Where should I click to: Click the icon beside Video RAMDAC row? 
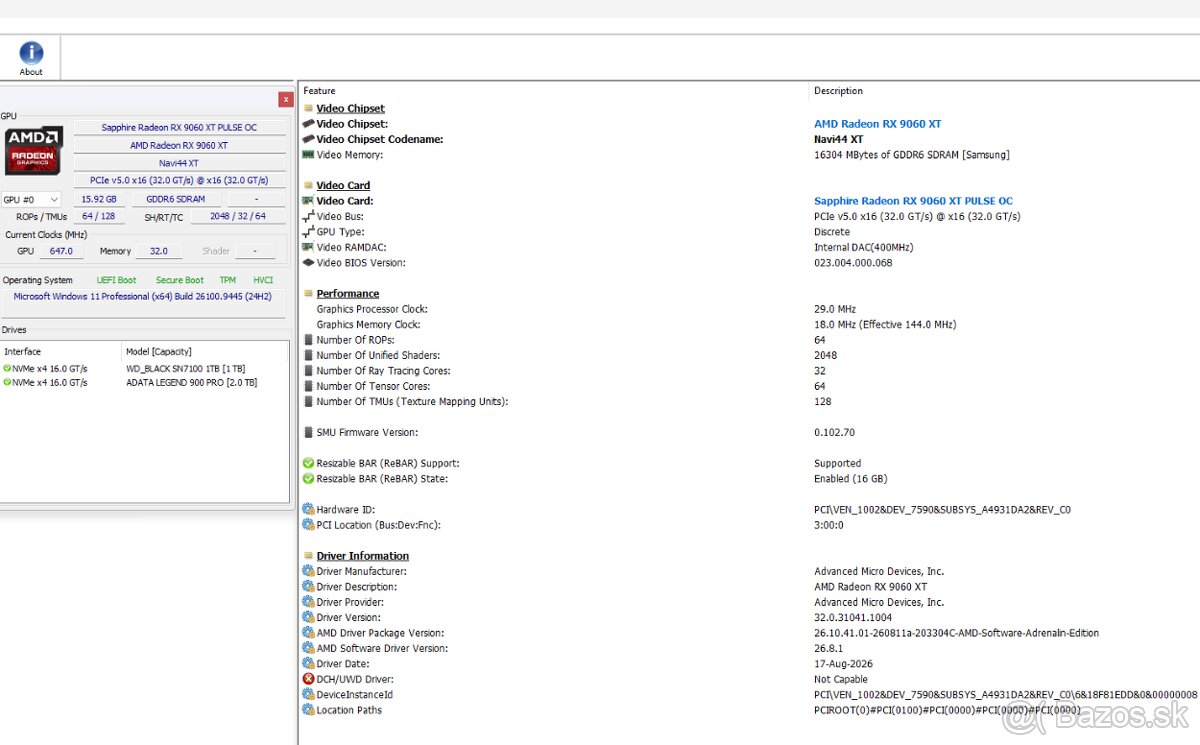coord(308,247)
